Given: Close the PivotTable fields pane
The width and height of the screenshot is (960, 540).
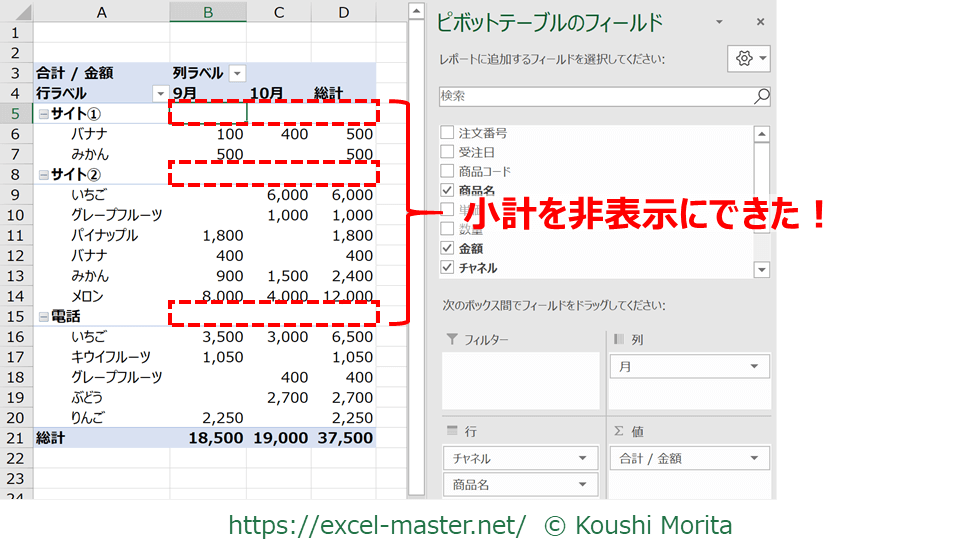Looking at the screenshot, I should coord(760,22).
